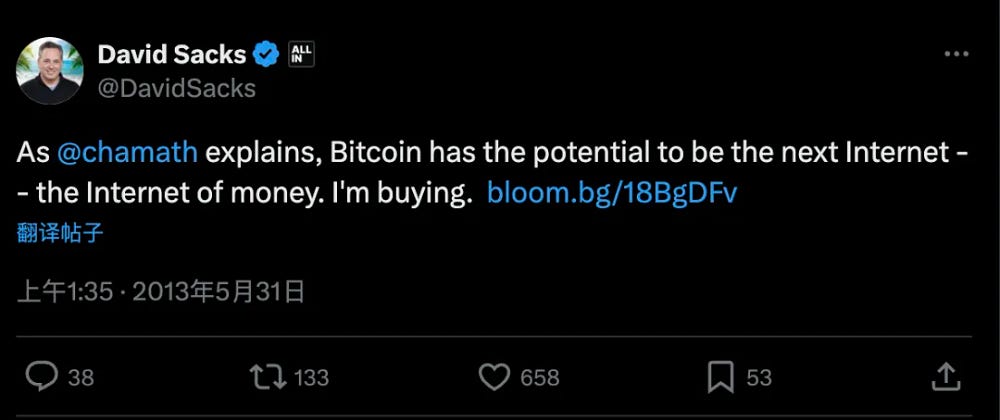Open David Sacks profile avatar
Image resolution: width=1000 pixels, height=420 pixels.
click(x=51, y=72)
